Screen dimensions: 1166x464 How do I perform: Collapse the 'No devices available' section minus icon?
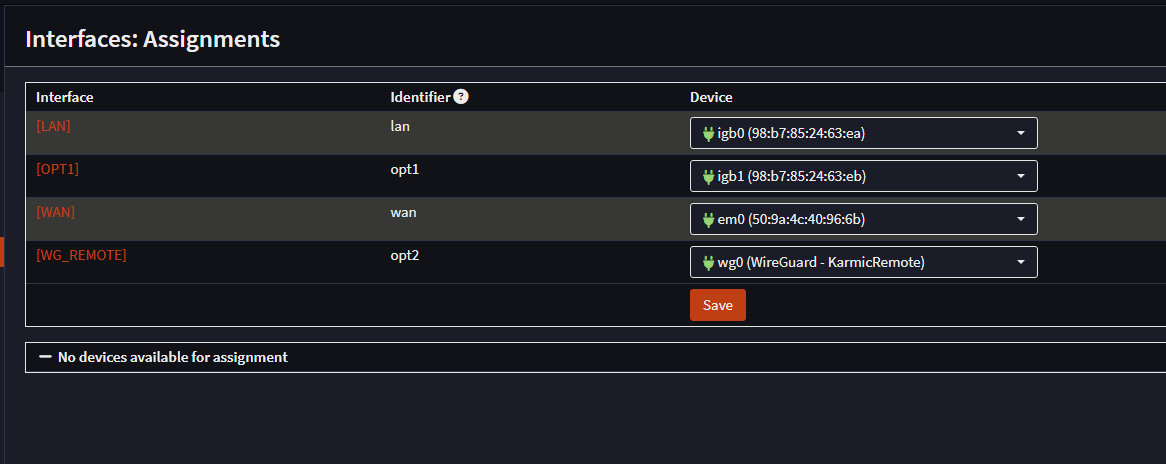point(45,357)
